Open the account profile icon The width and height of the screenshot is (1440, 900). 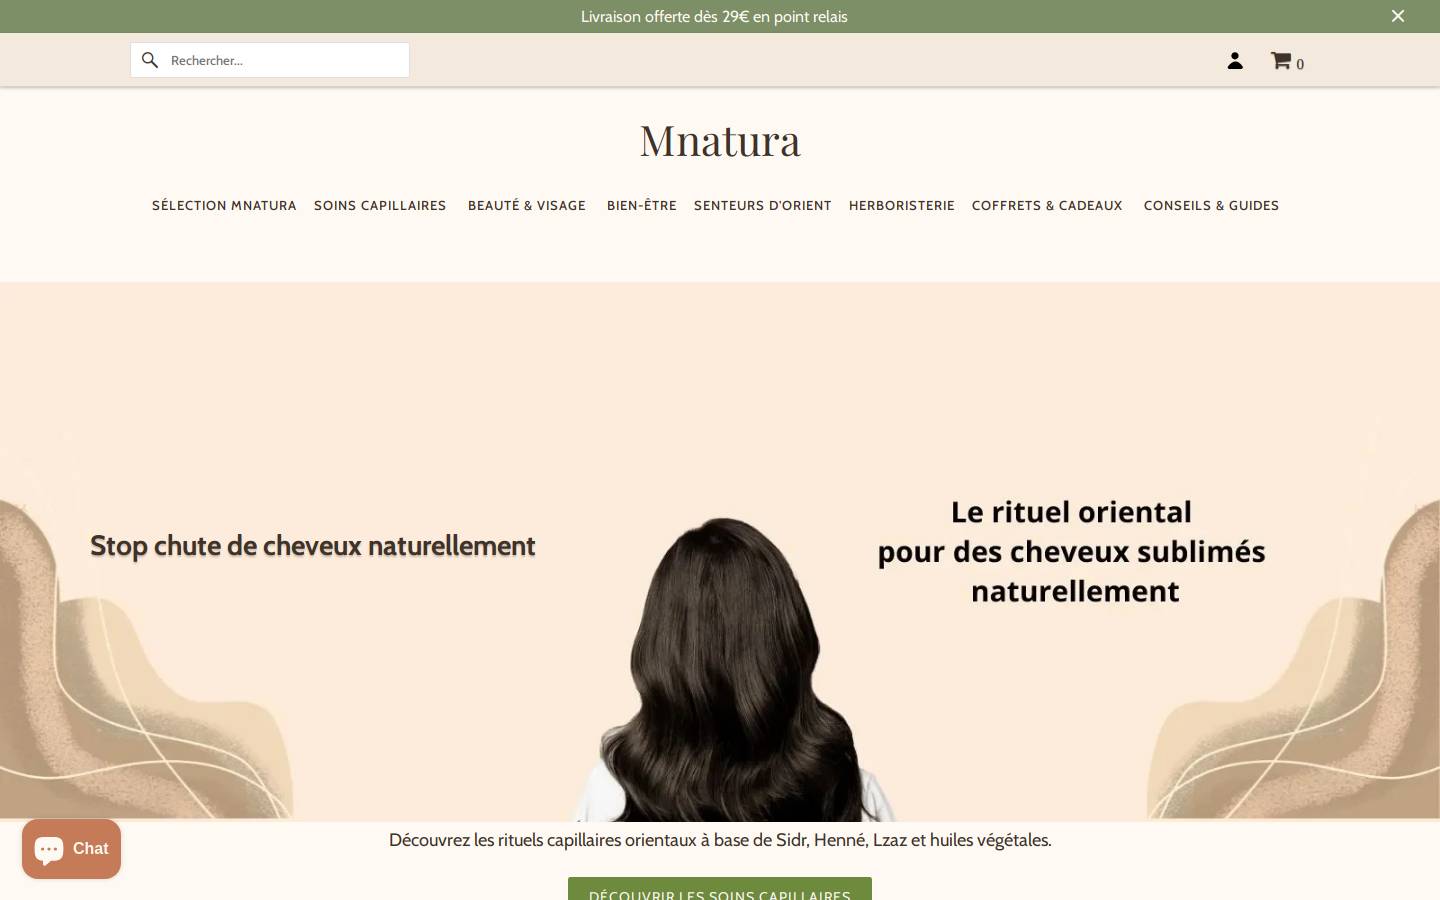click(1235, 61)
